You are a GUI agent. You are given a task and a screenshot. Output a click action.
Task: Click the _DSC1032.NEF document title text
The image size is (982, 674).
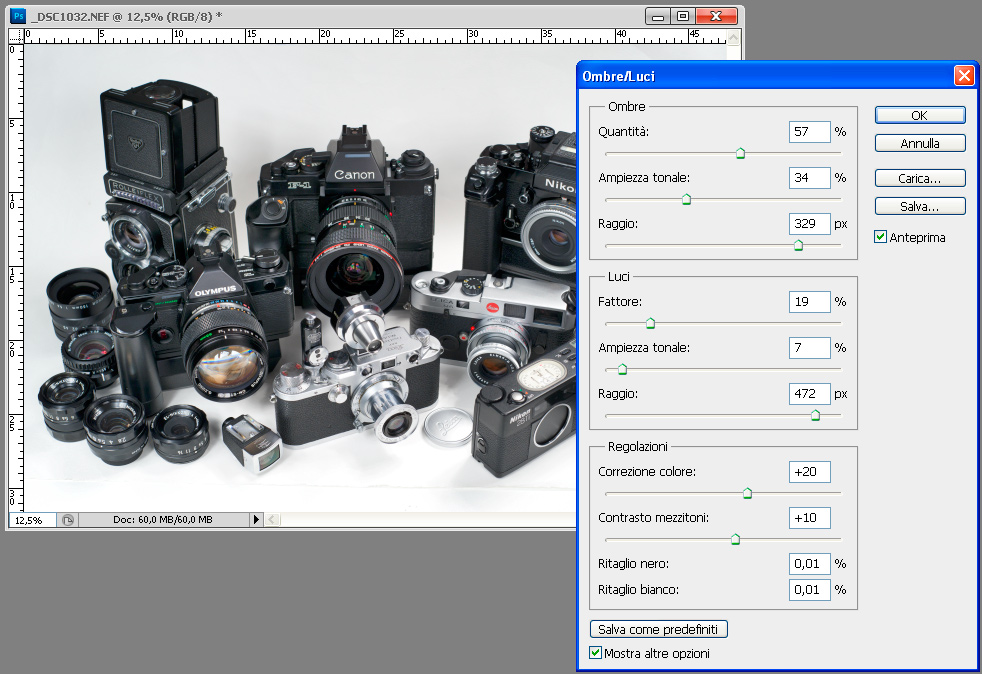pos(126,16)
